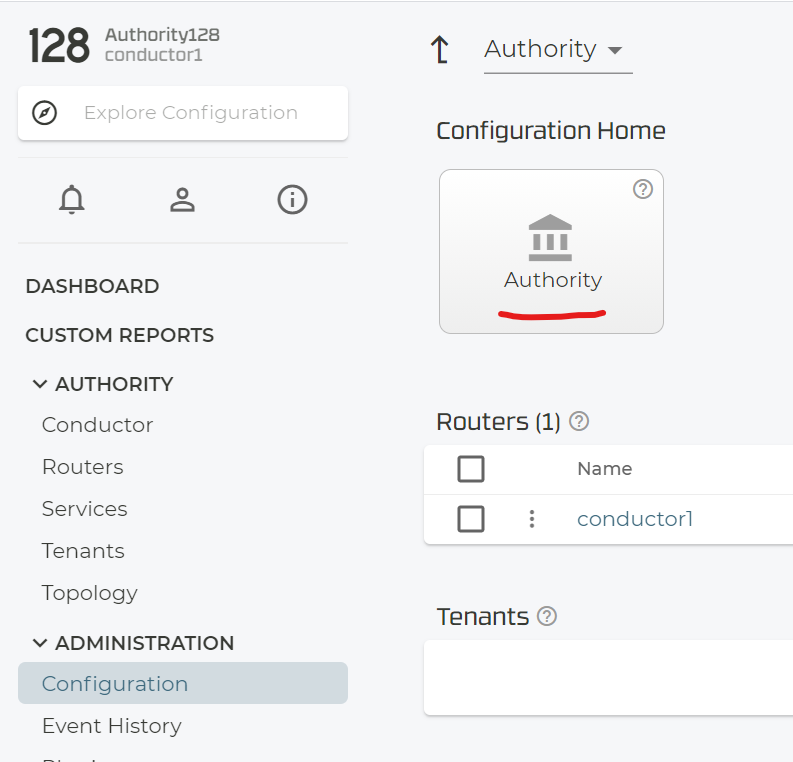Click help icon beside Routers heading
The image size is (793, 762).
579,422
